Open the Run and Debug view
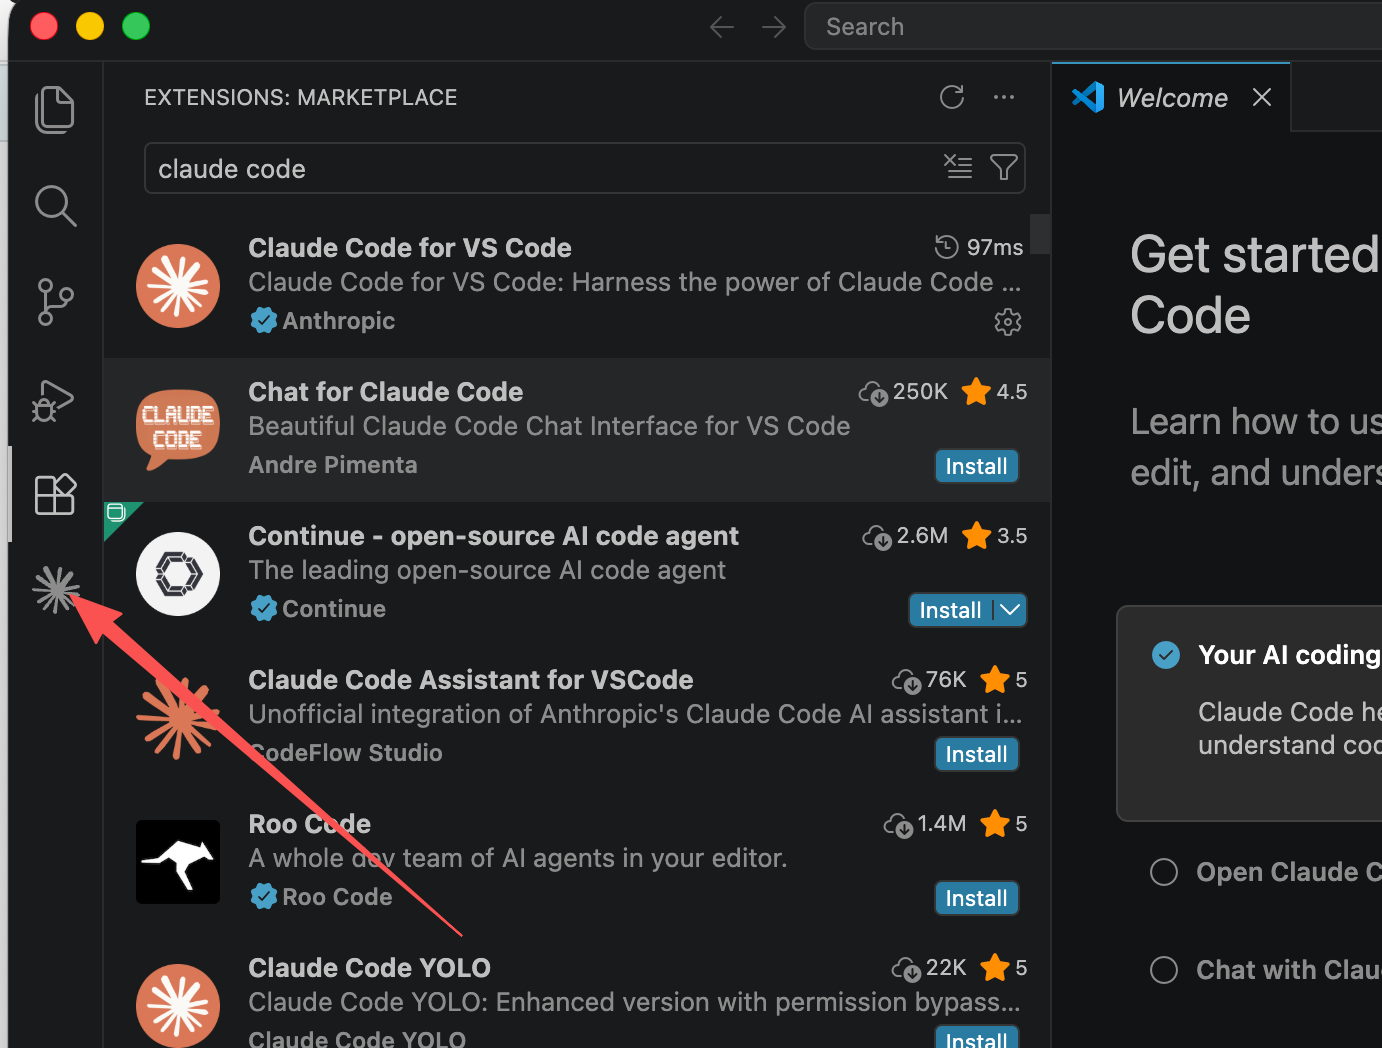1382x1048 pixels. coord(53,400)
